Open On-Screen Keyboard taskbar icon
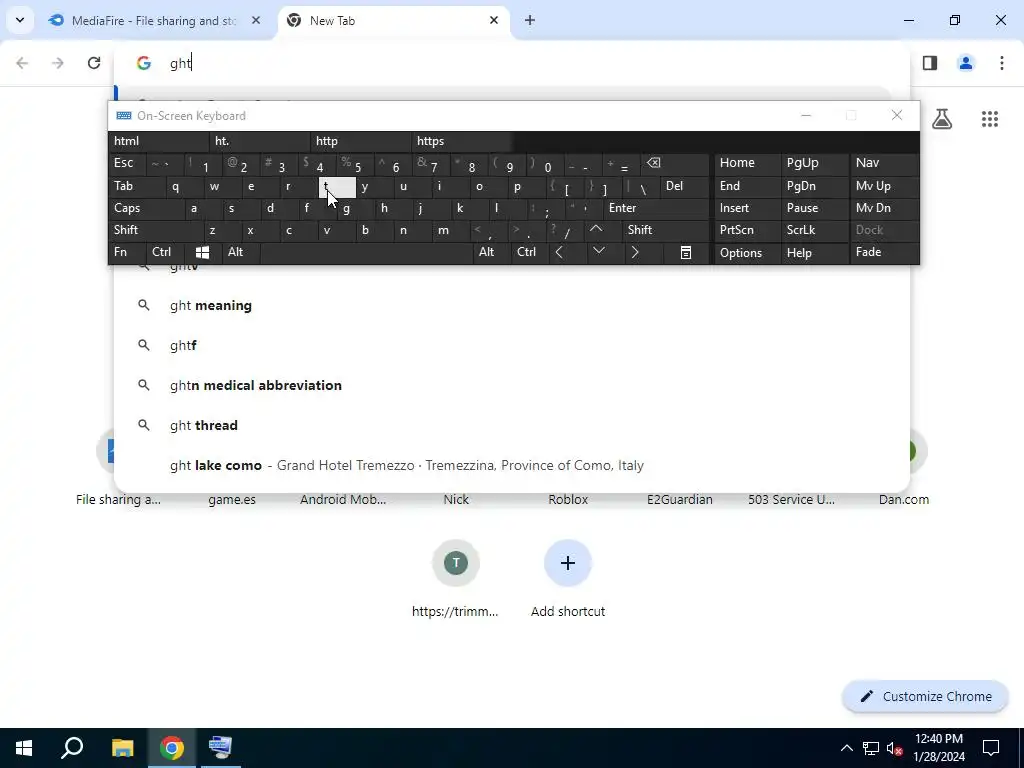 coord(221,748)
